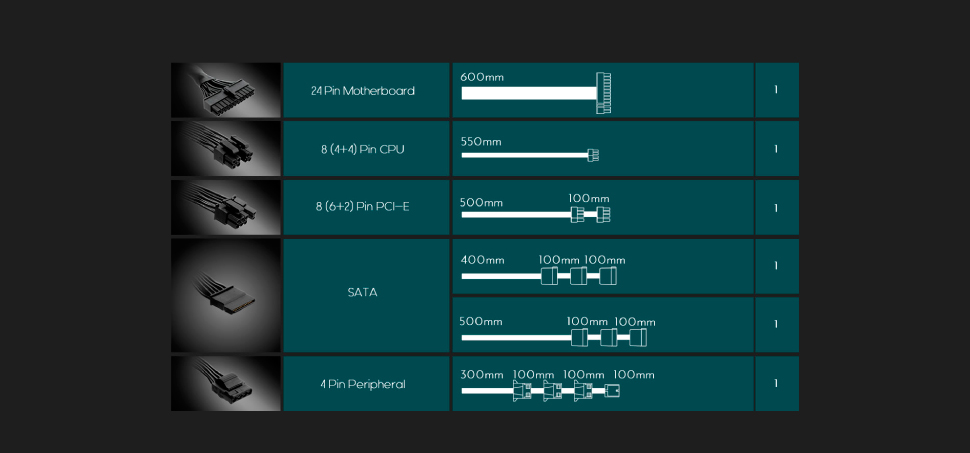Open the 8 Pin CPU cable photo
Viewport: 970px width, 453px height.
(x=225, y=149)
